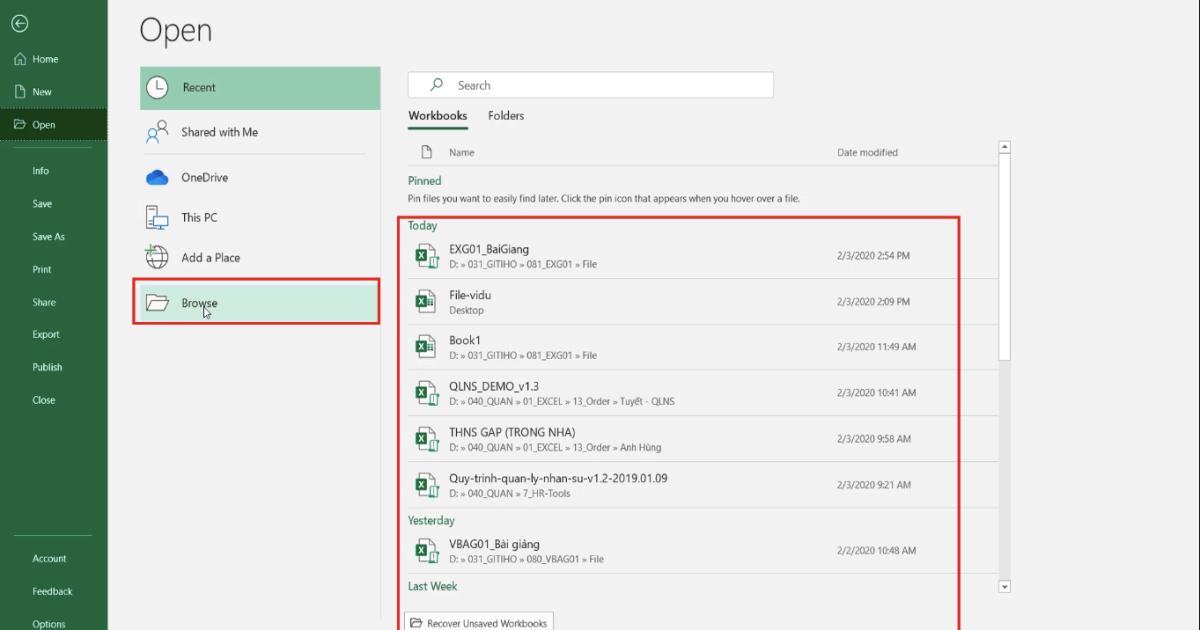Click the scrollbar down arrow
Viewport: 1200px width, 630px height.
point(1003,586)
